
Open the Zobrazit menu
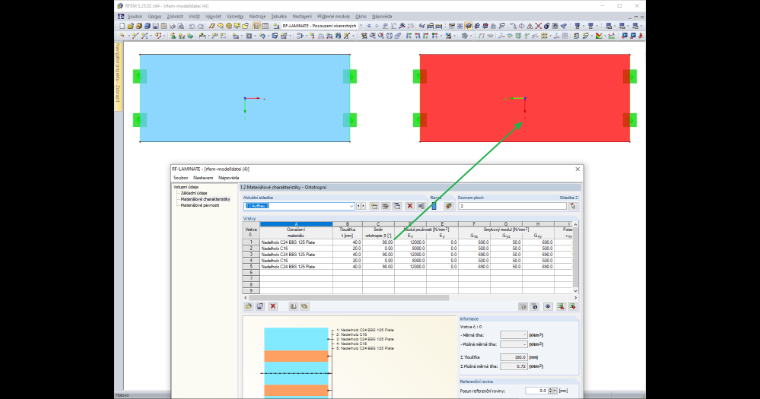175,16
